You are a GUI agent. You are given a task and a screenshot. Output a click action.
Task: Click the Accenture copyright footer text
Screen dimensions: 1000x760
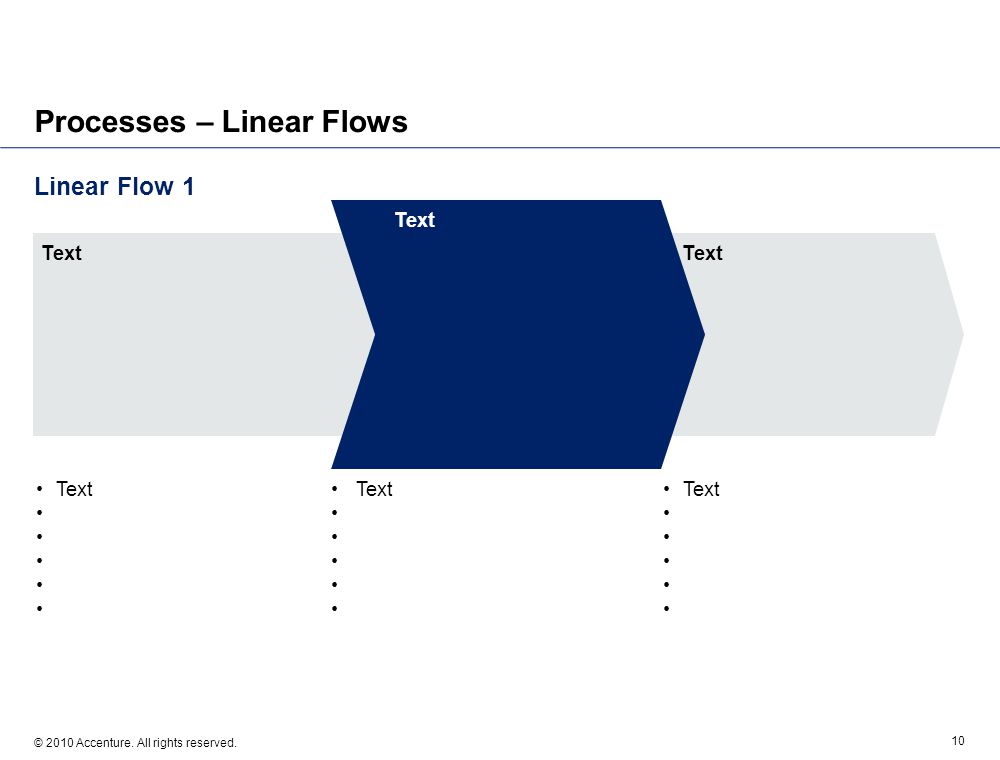[x=135, y=743]
